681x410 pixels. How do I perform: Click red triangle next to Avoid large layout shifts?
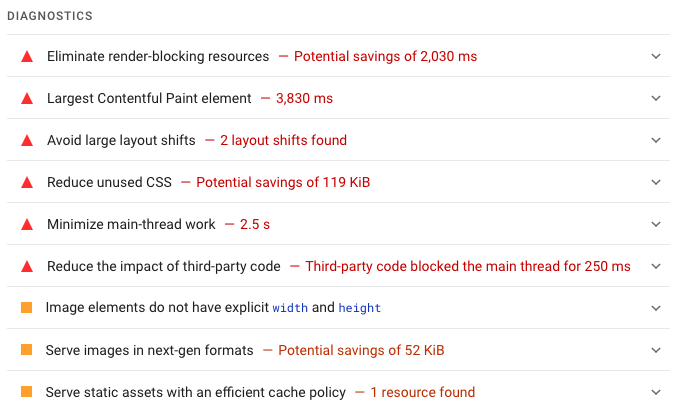(27, 140)
